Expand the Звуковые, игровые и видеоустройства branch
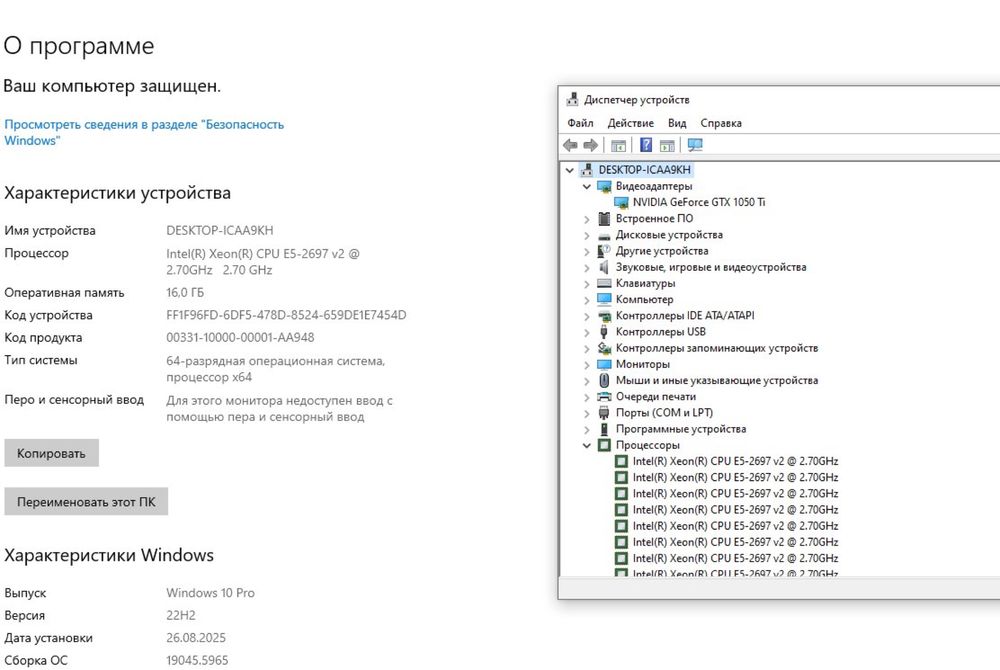1000x670 pixels. coord(587,268)
